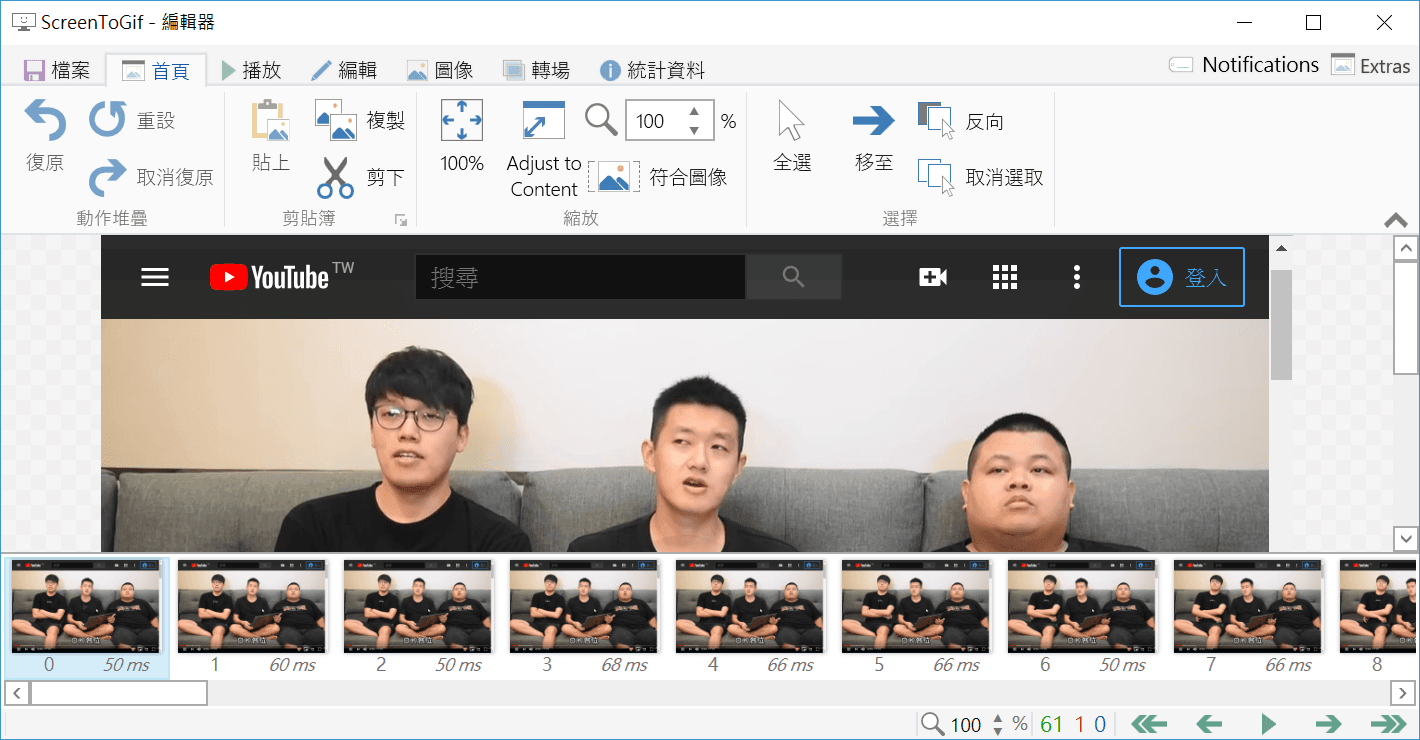Click the 移至 go-to arrow icon
The width and height of the screenshot is (1420, 740).
(x=873, y=121)
